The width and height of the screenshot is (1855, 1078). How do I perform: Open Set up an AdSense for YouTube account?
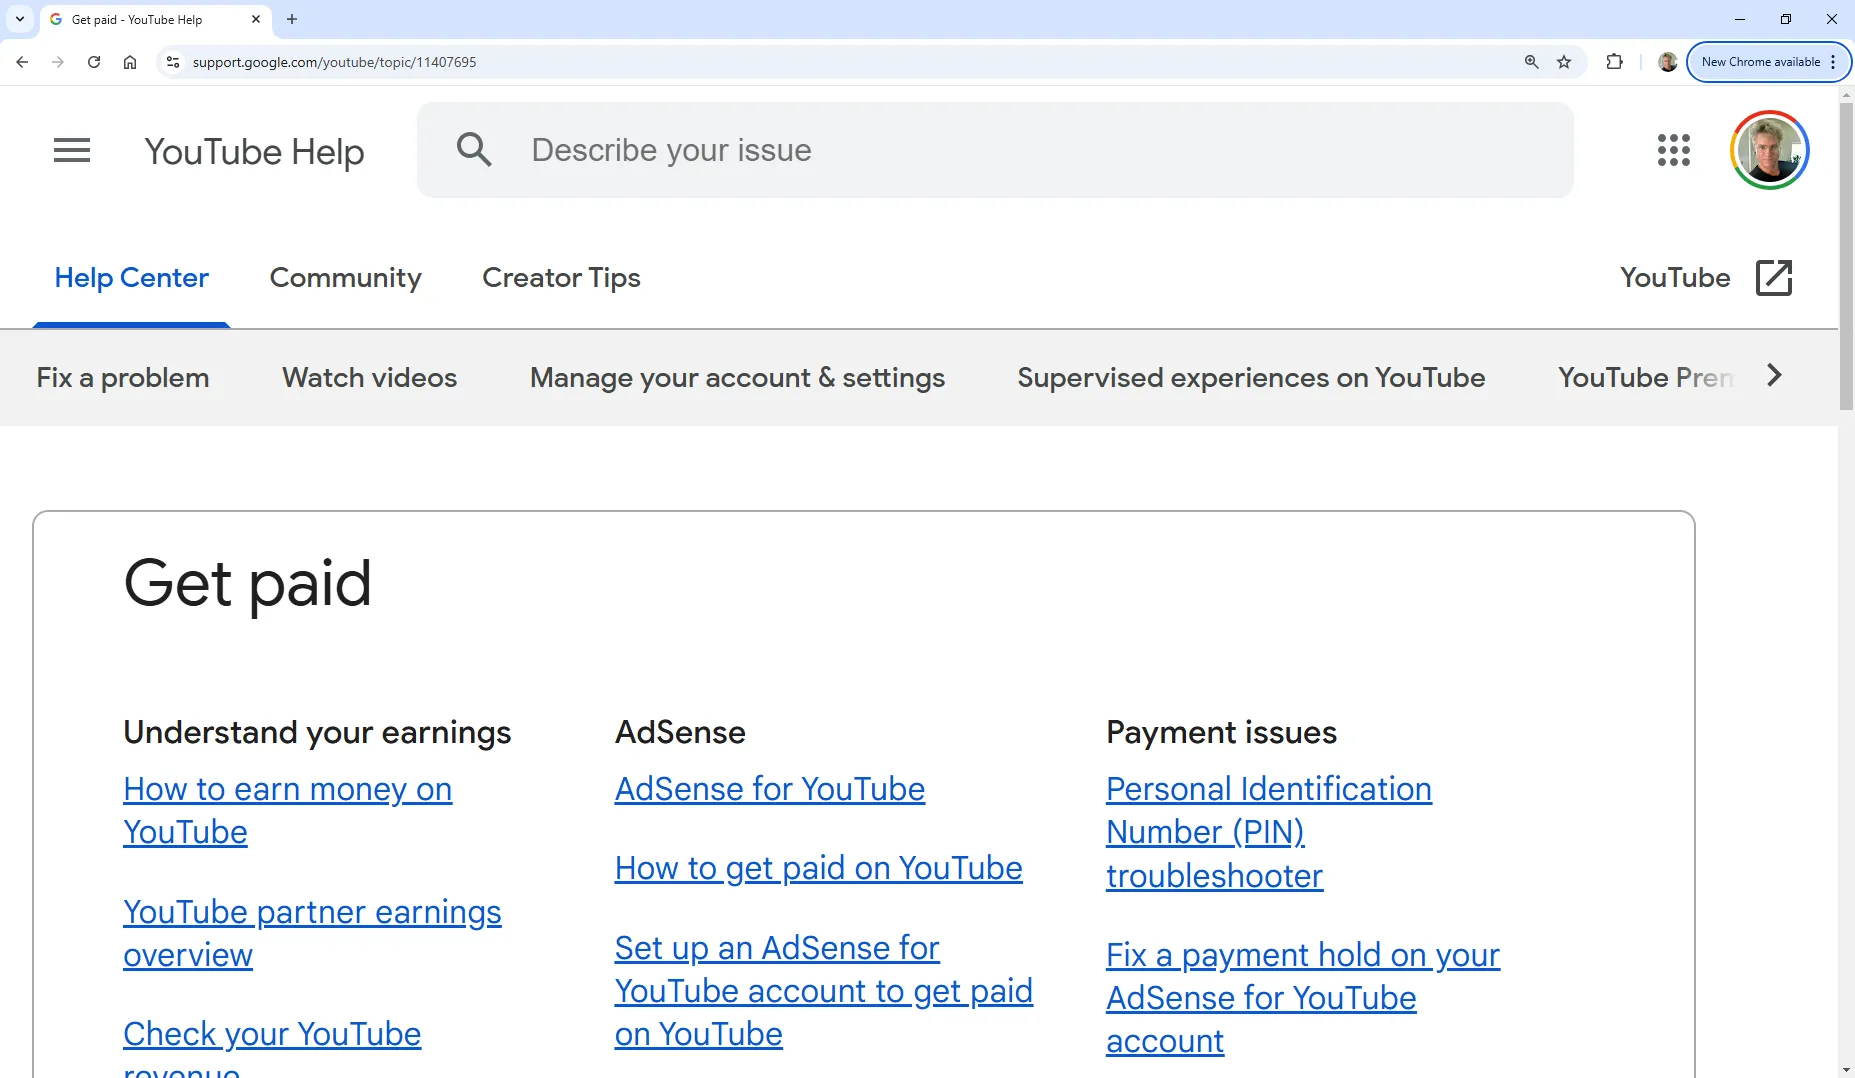pyautogui.click(x=823, y=991)
